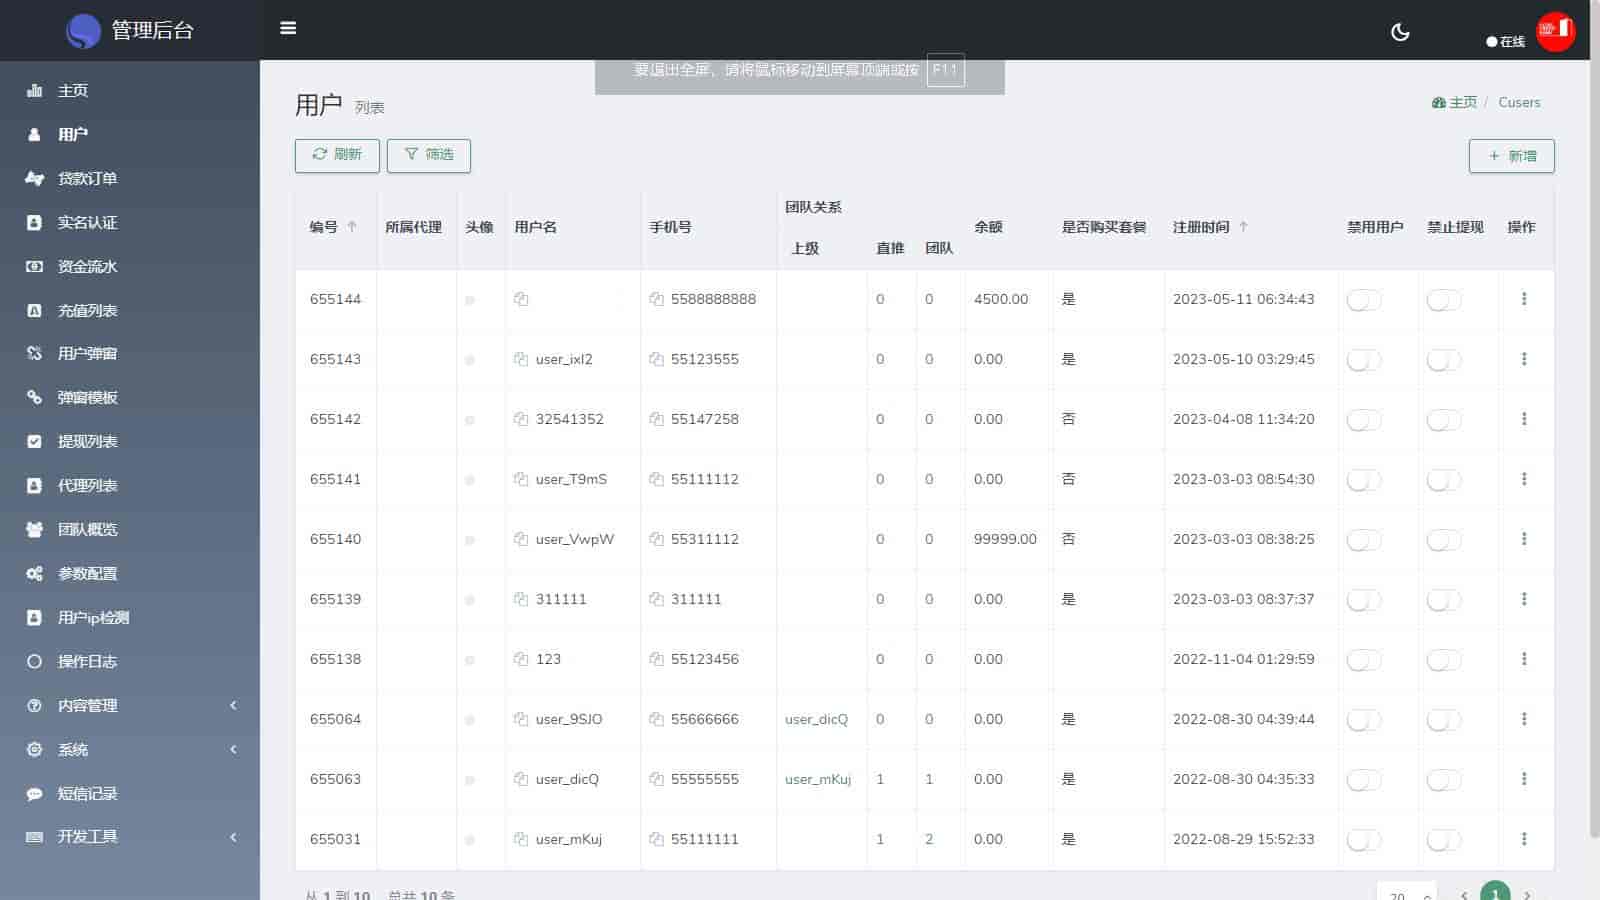Screen dimensions: 1600x900
Task: Click the 刷新 refresh button
Action: coord(337,155)
